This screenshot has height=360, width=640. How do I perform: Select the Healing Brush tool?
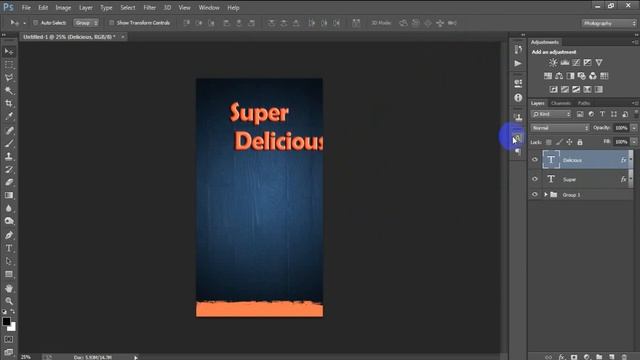(9, 131)
